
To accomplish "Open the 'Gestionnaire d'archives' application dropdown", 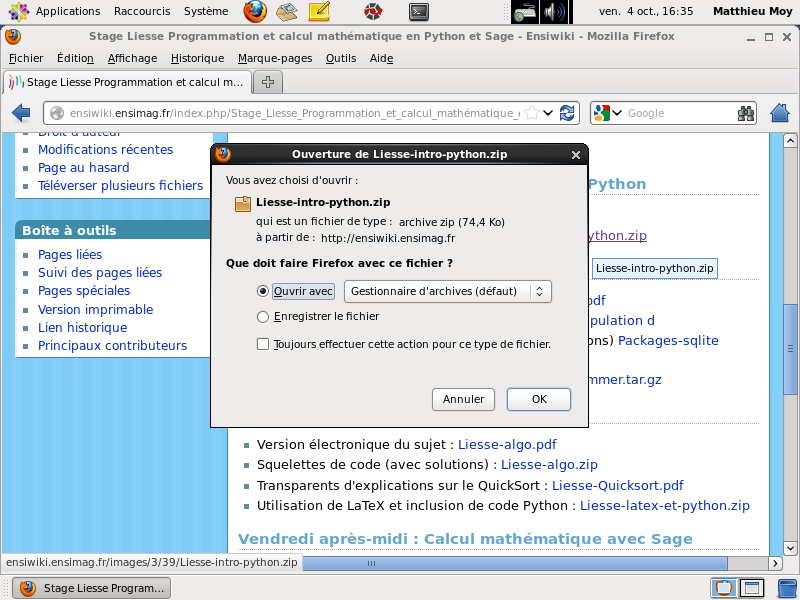I will point(448,291).
